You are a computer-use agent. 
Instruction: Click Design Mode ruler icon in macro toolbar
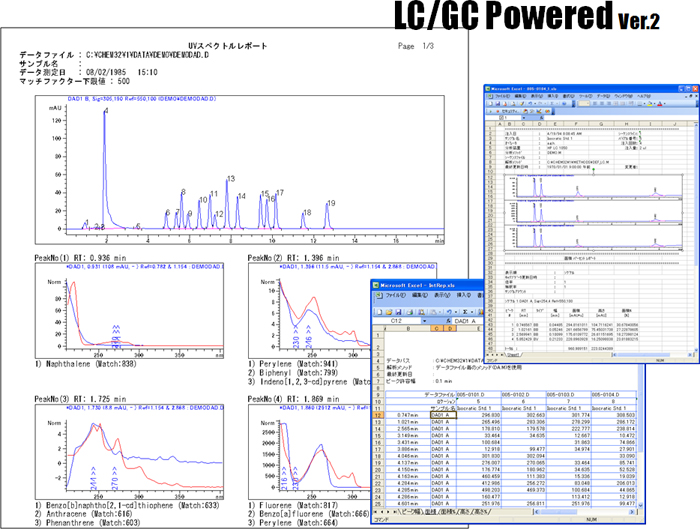[539, 111]
